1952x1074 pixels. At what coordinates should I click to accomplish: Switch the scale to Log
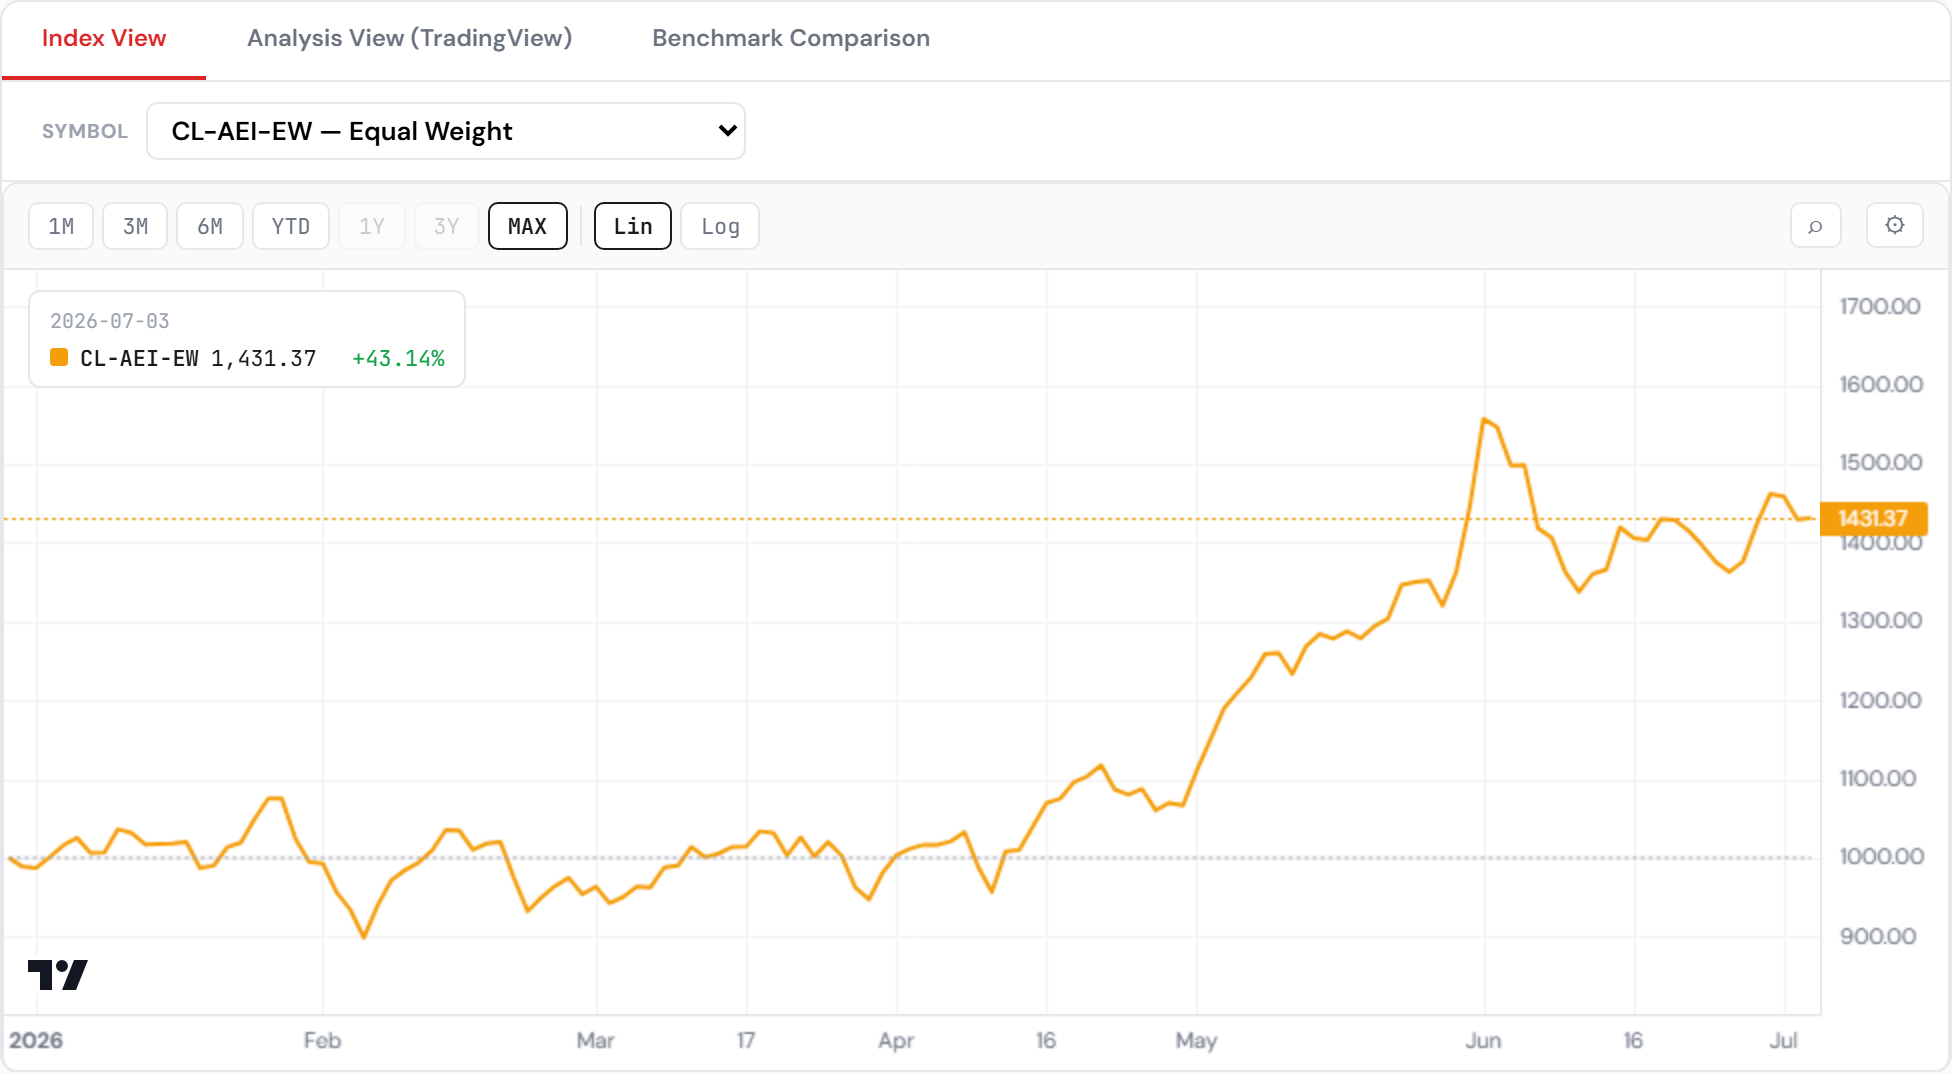click(720, 226)
